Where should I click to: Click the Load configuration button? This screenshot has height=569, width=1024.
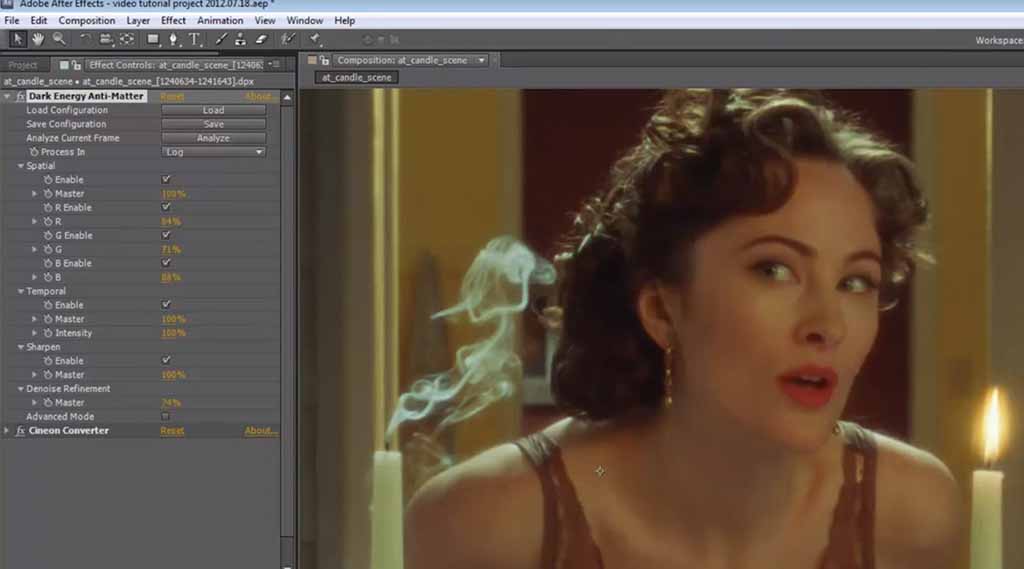tap(214, 110)
